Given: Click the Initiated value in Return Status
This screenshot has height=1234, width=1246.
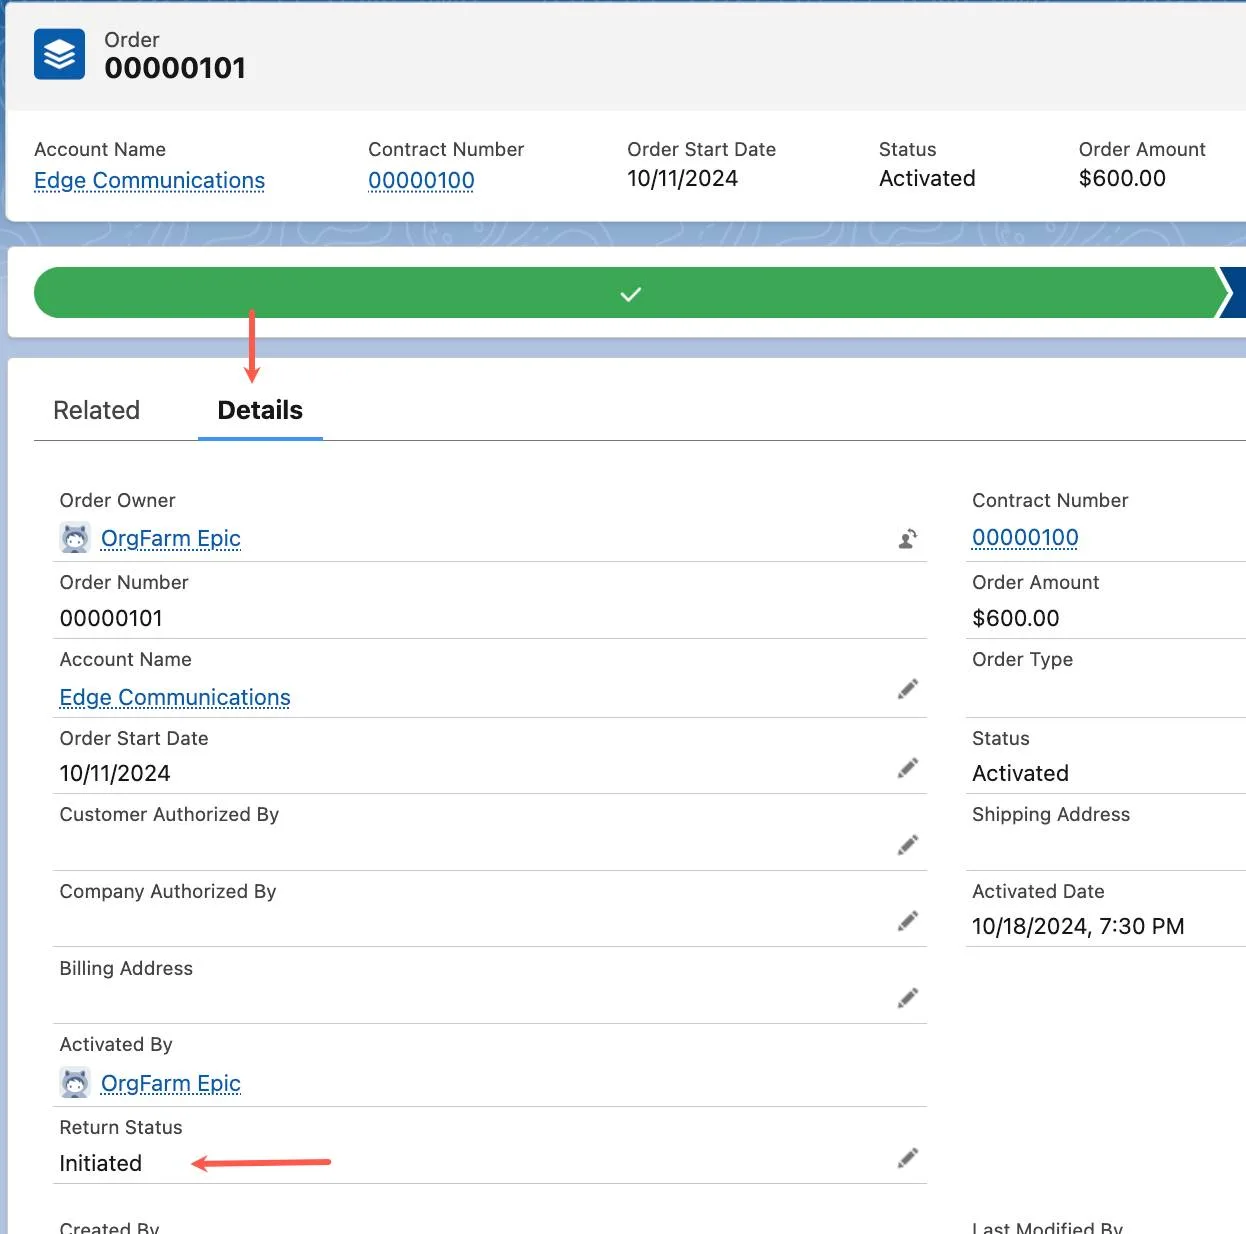Looking at the screenshot, I should coord(100,1163).
